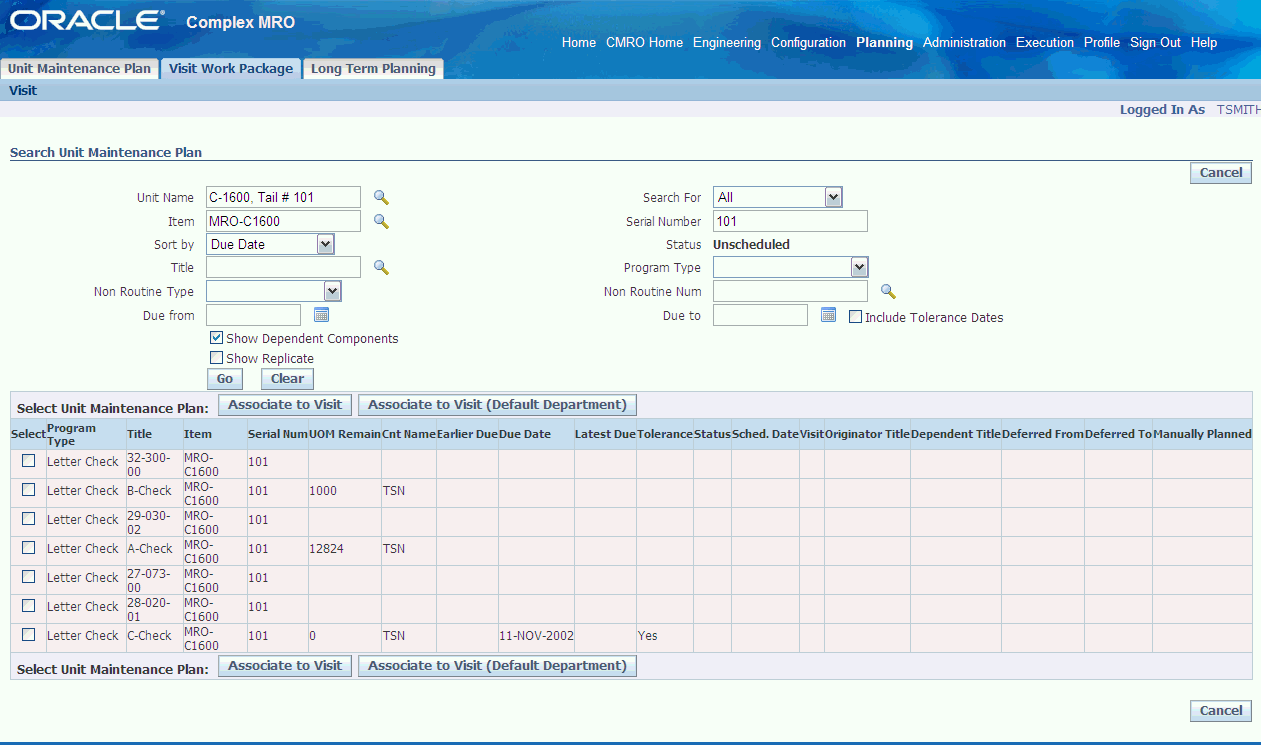This screenshot has width=1261, height=745.
Task: Select the A-Check row checkbox
Action: 28,548
